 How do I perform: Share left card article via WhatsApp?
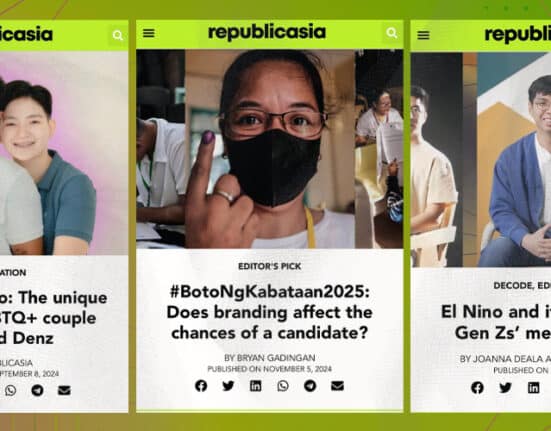11,390
